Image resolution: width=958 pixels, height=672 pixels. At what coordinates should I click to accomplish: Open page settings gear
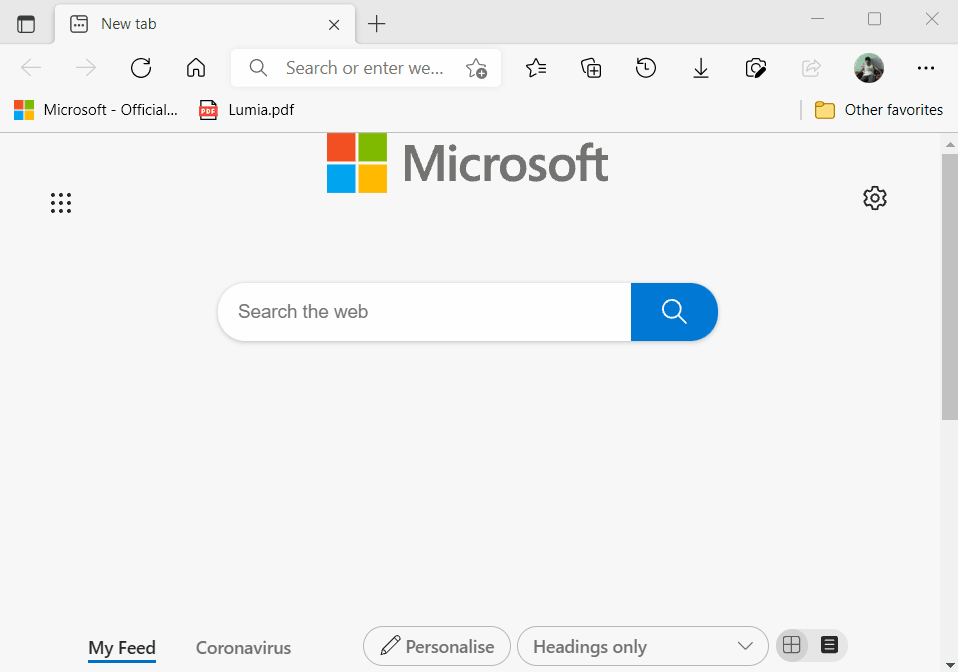(874, 197)
